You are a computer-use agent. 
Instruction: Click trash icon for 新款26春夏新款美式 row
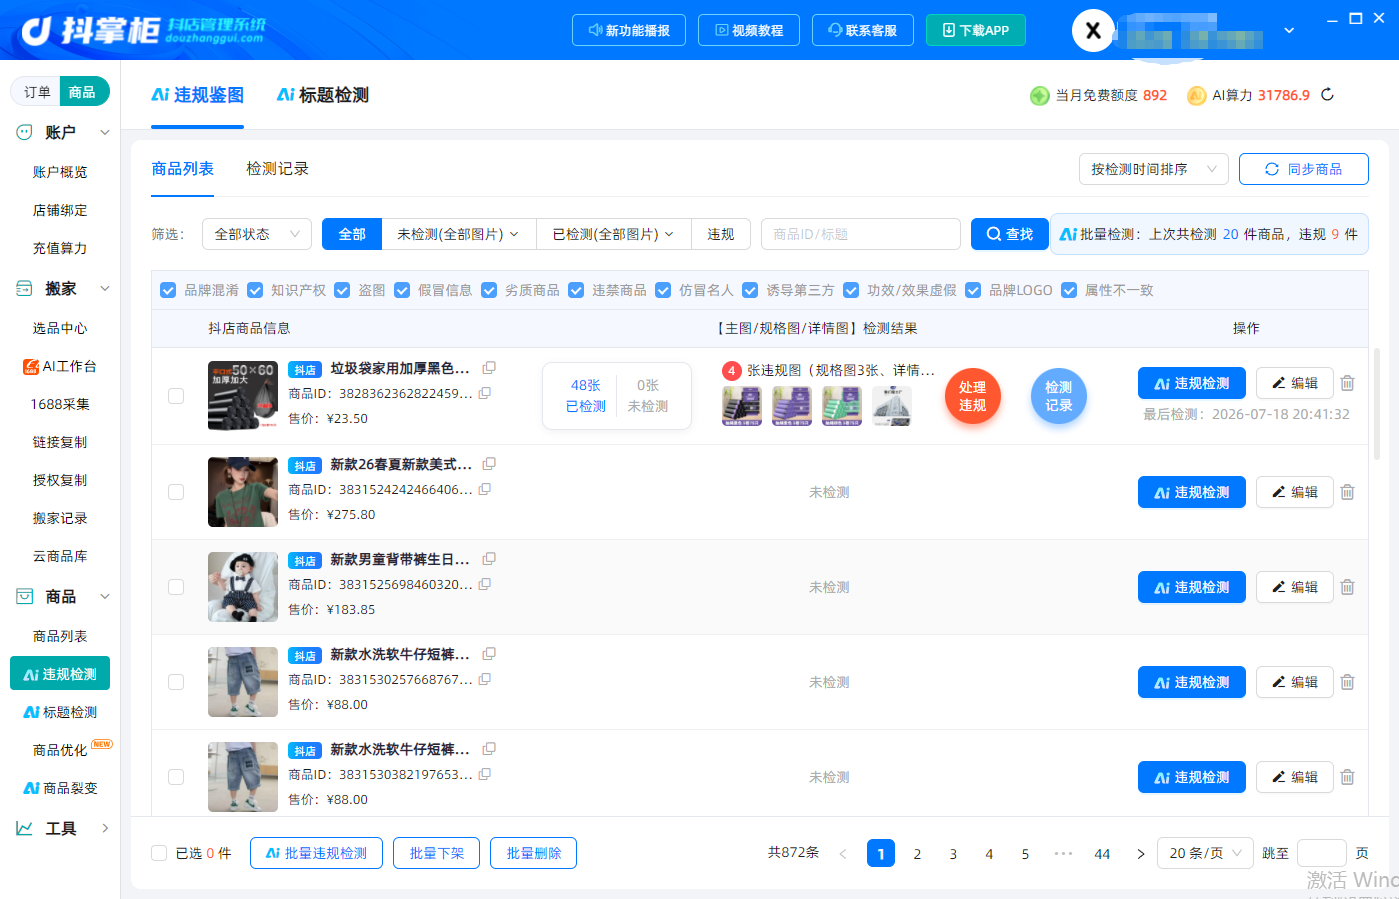tap(1347, 492)
